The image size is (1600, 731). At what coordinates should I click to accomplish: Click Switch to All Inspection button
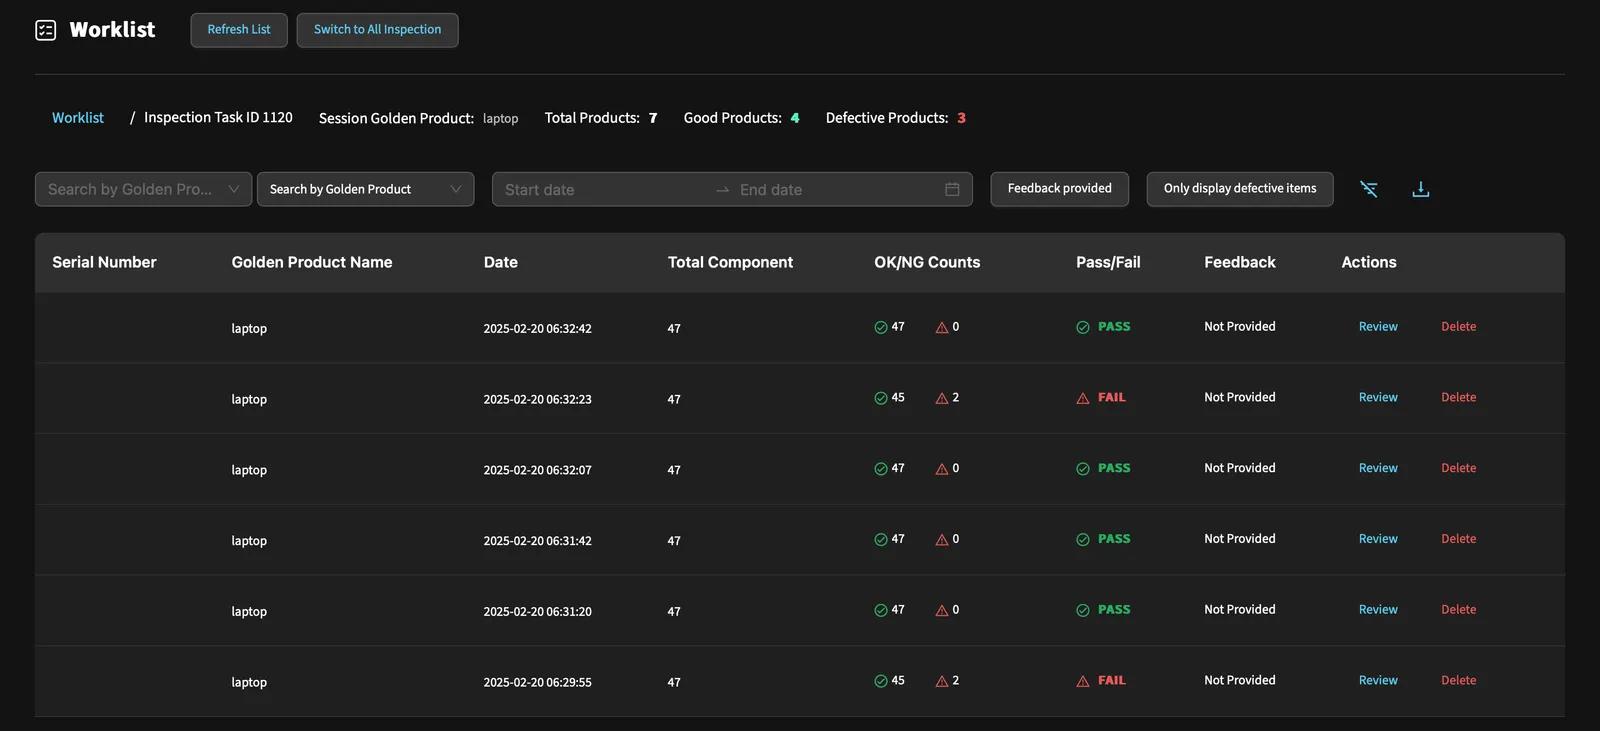coord(377,30)
